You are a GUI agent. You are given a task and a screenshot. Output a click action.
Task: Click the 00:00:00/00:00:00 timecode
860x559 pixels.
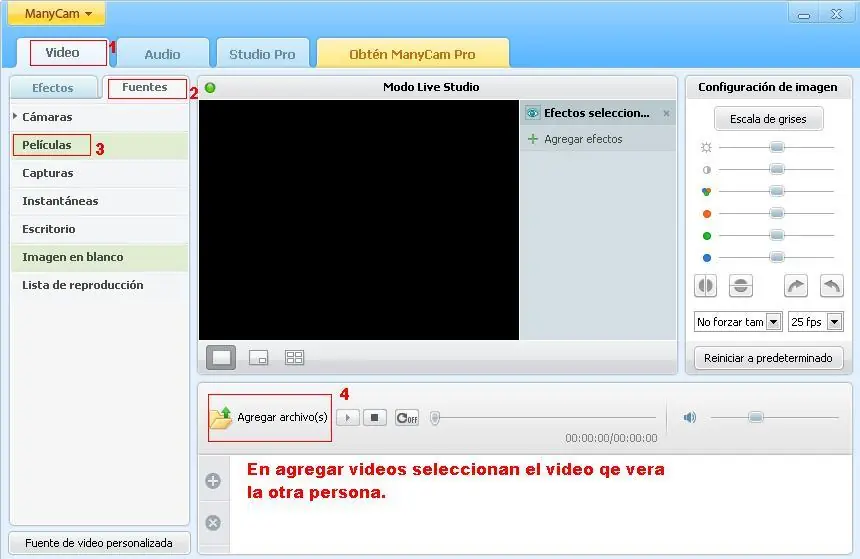pos(612,438)
